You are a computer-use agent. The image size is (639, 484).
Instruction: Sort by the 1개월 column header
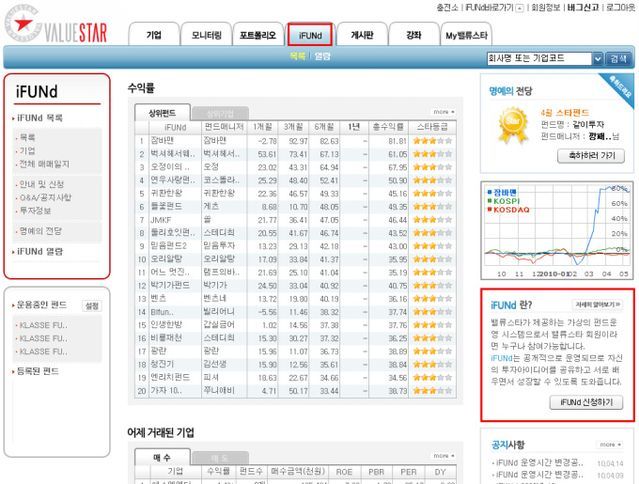(x=262, y=127)
